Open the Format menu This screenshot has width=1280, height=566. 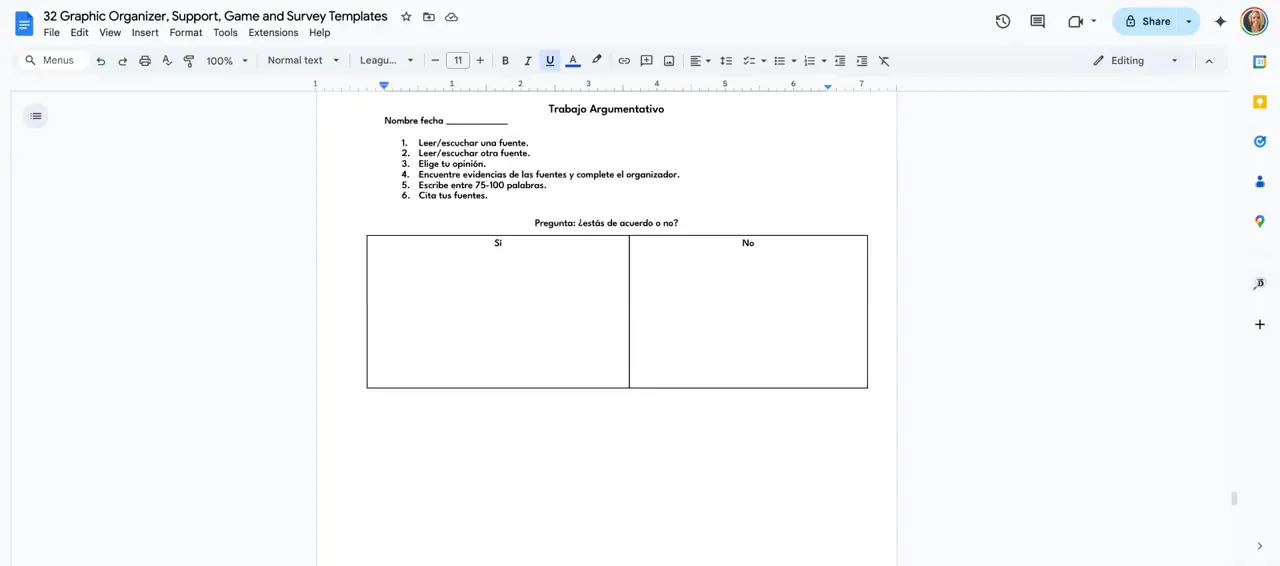[x=186, y=33]
